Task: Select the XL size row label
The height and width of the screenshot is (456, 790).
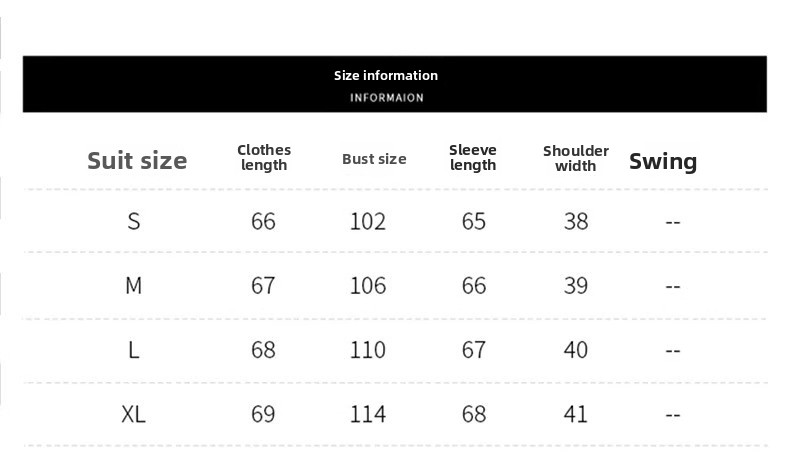Action: [x=134, y=414]
